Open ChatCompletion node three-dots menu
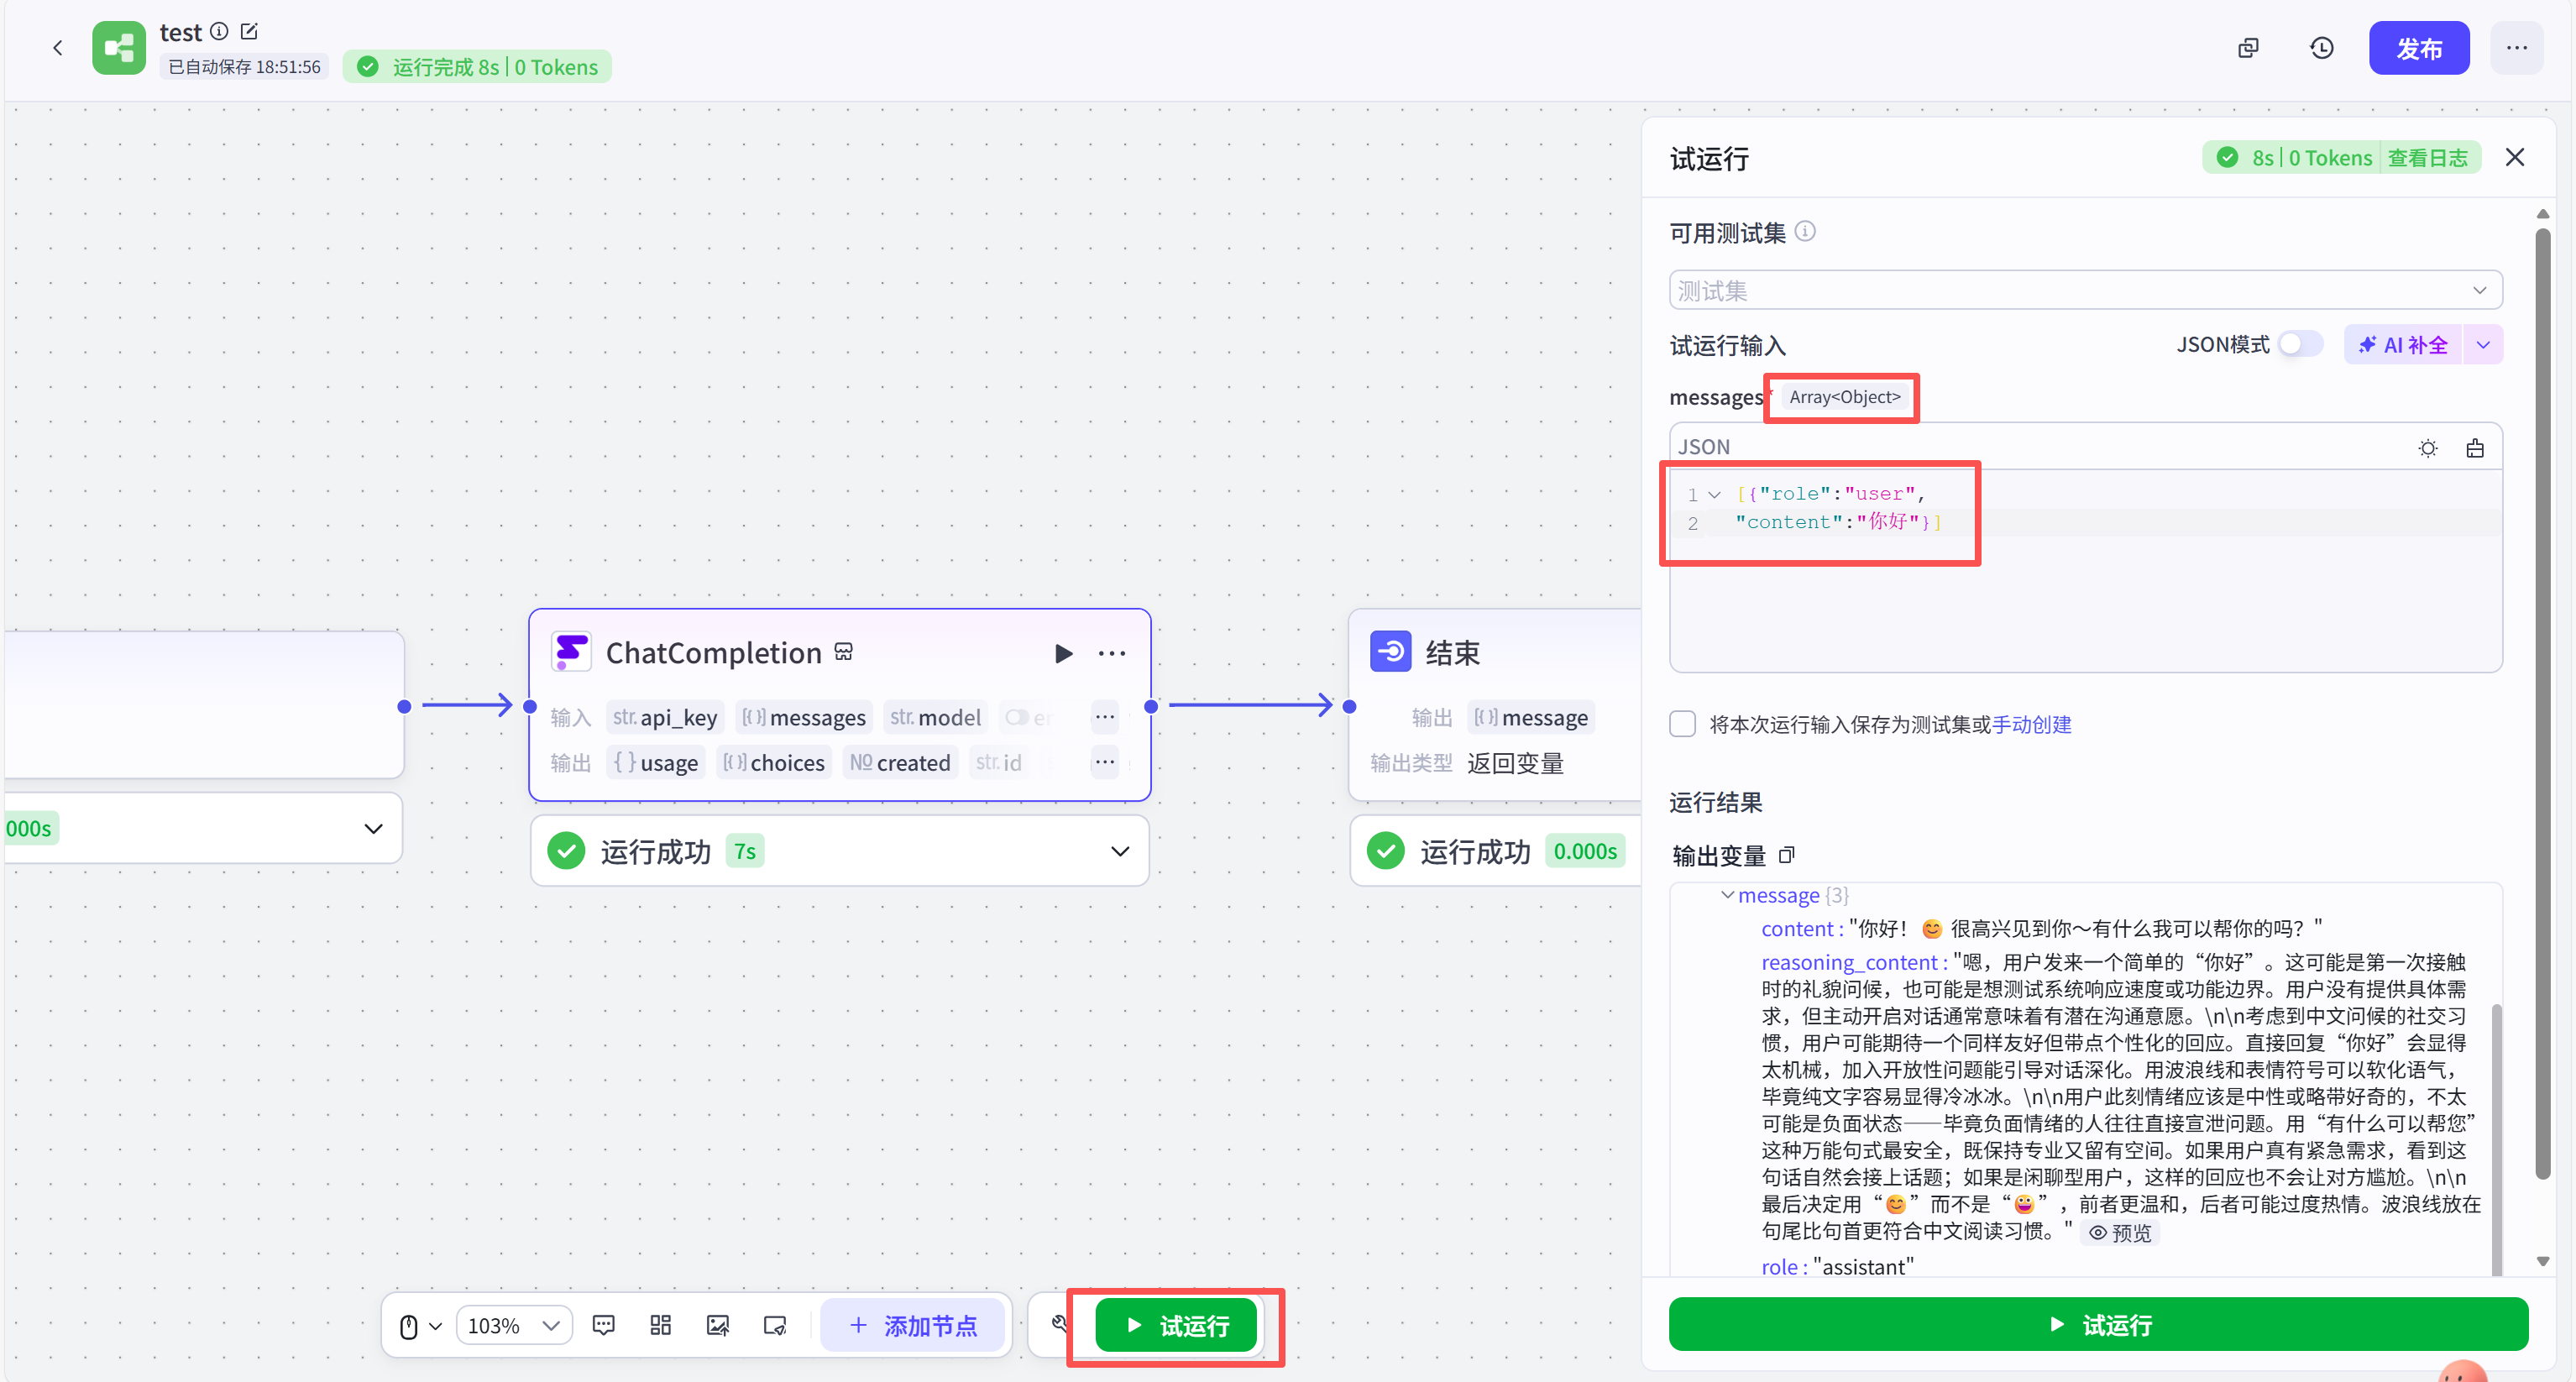Image resolution: width=2576 pixels, height=1382 pixels. click(x=1111, y=654)
